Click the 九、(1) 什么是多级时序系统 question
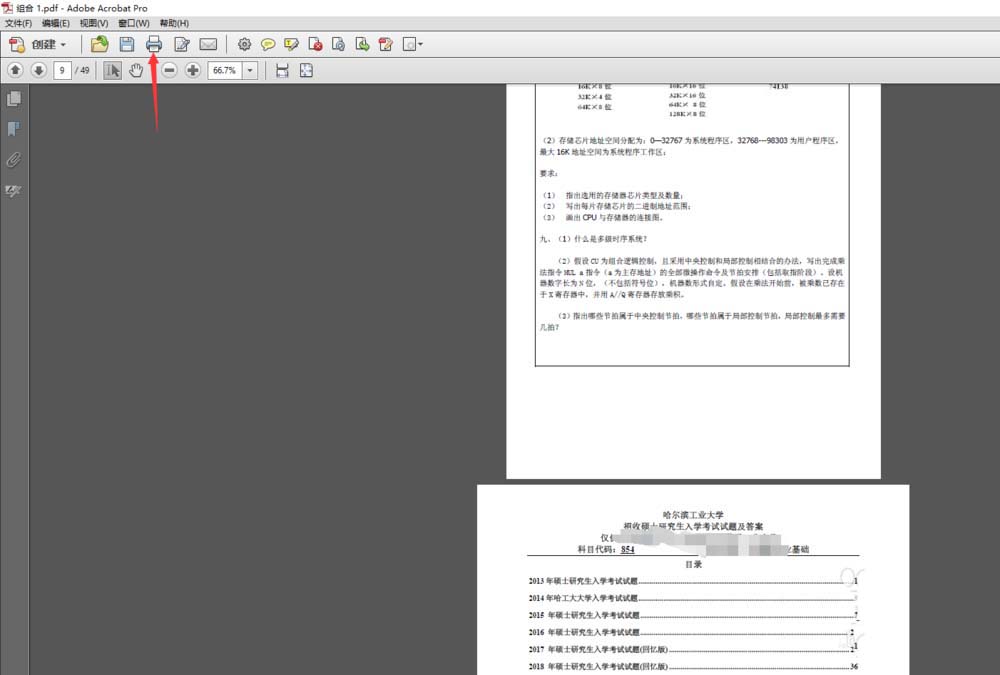 pos(593,239)
